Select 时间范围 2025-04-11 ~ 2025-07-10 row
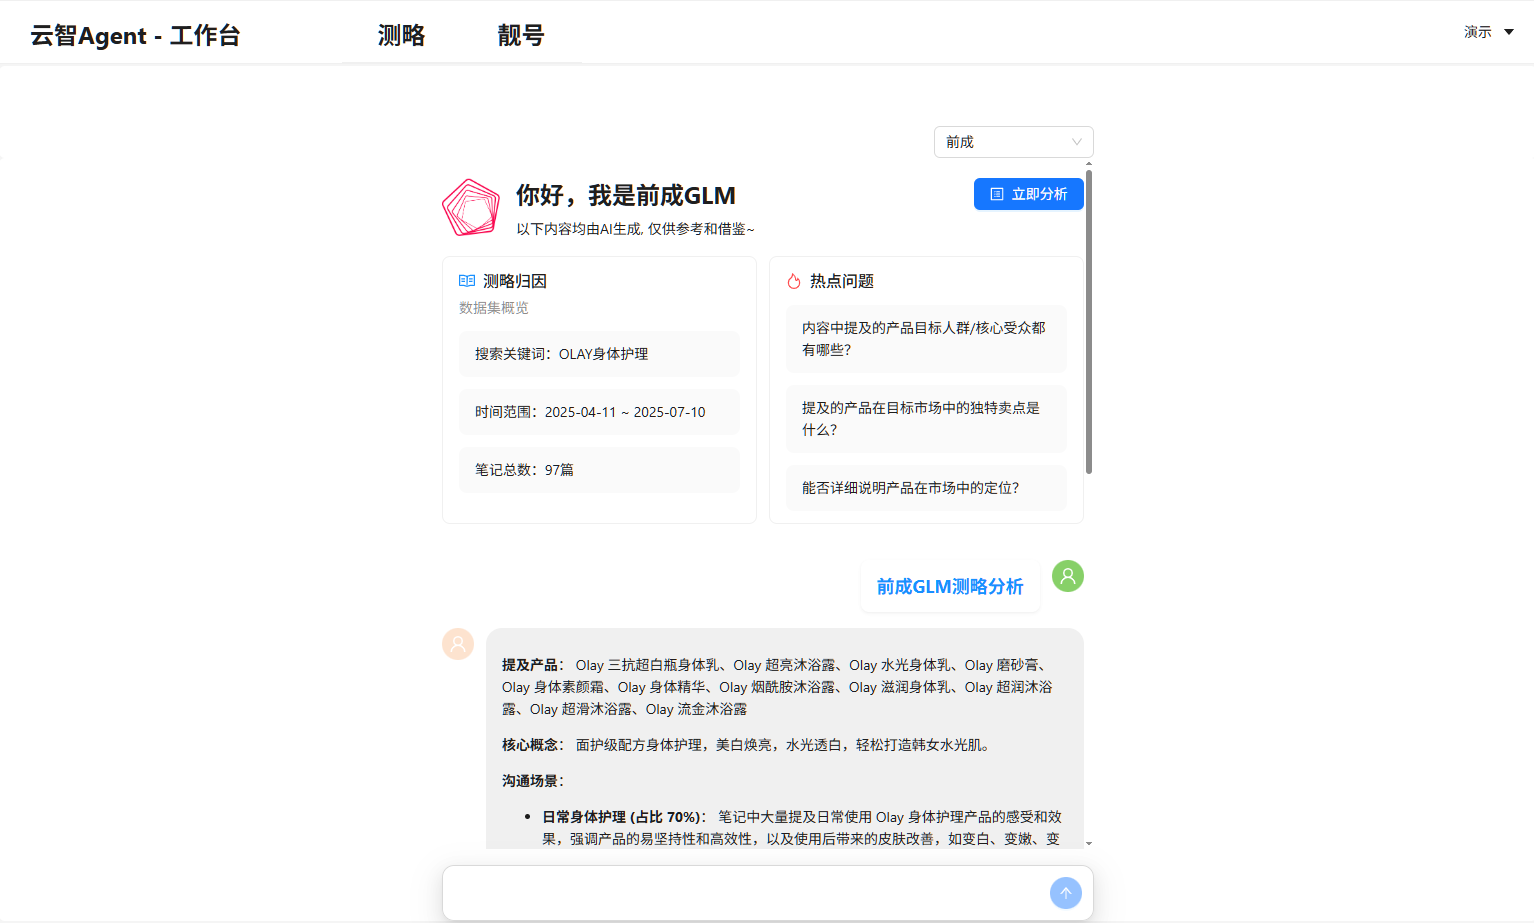The width and height of the screenshot is (1534, 923). tap(599, 412)
